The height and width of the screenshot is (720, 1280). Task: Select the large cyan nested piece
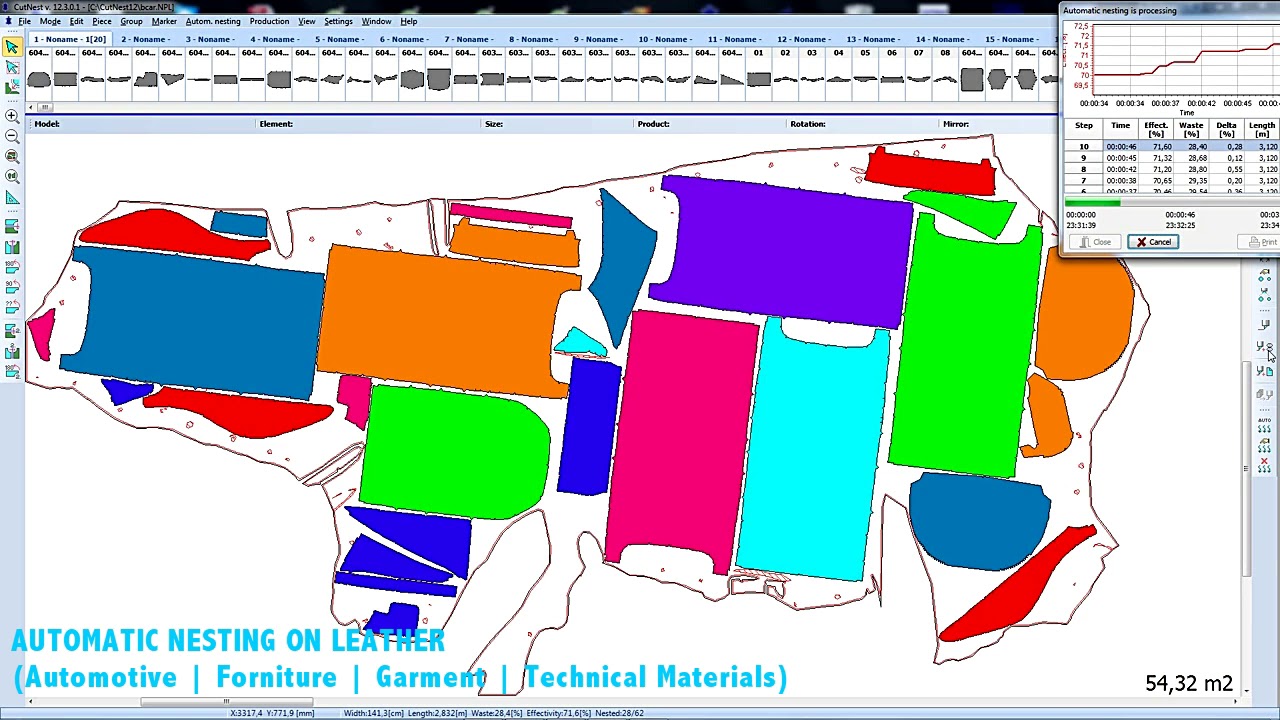812,450
